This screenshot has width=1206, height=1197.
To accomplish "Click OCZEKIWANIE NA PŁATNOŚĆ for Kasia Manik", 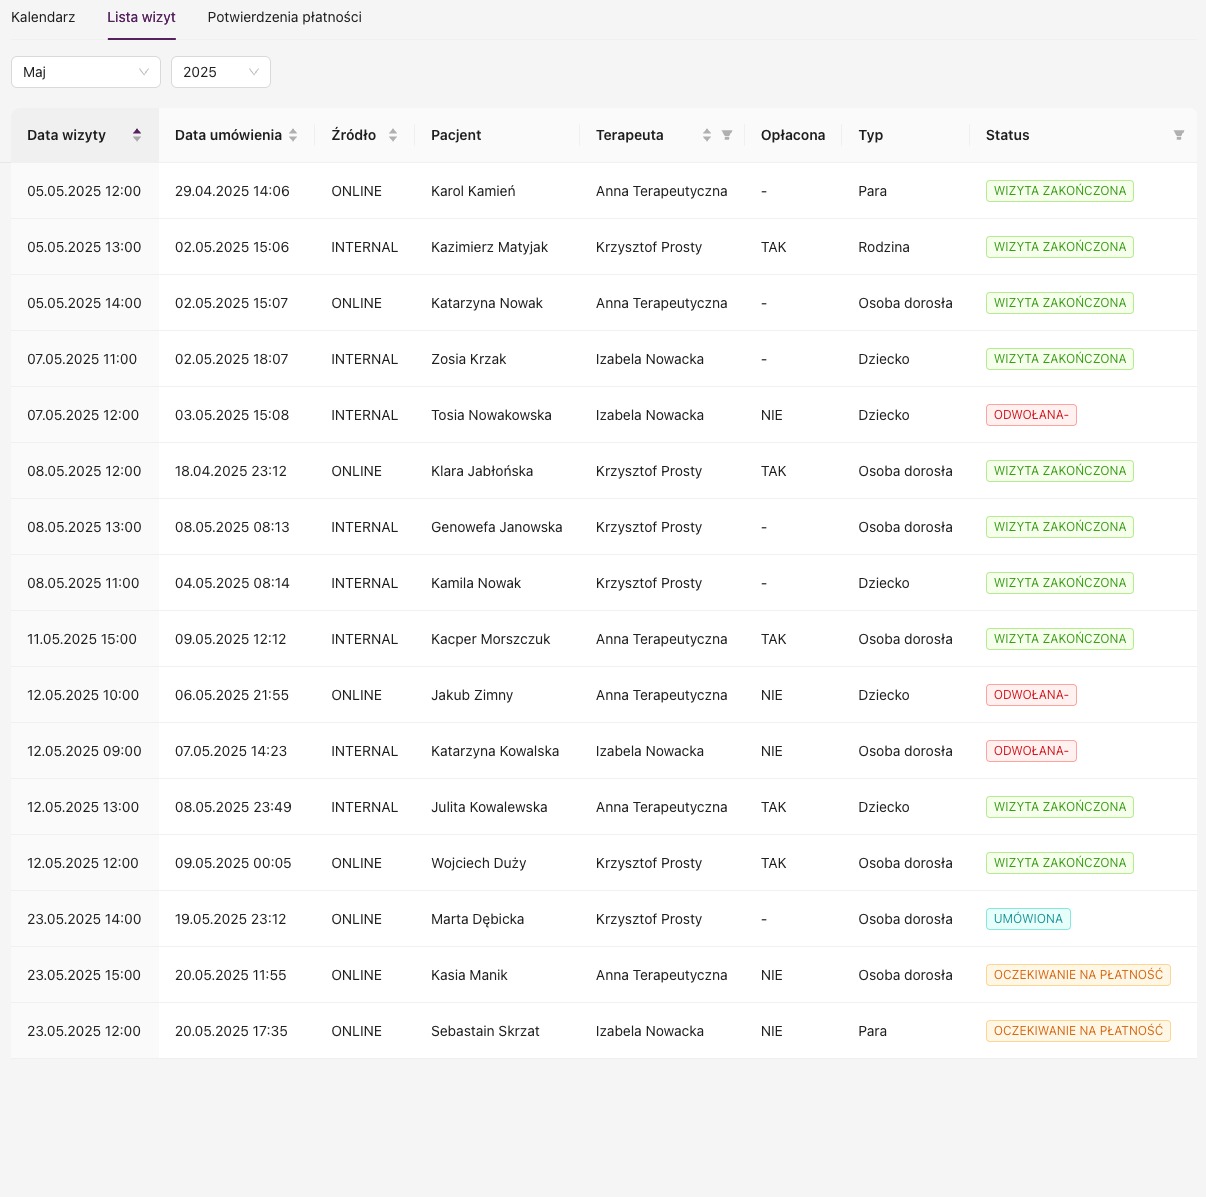I will 1077,975.
